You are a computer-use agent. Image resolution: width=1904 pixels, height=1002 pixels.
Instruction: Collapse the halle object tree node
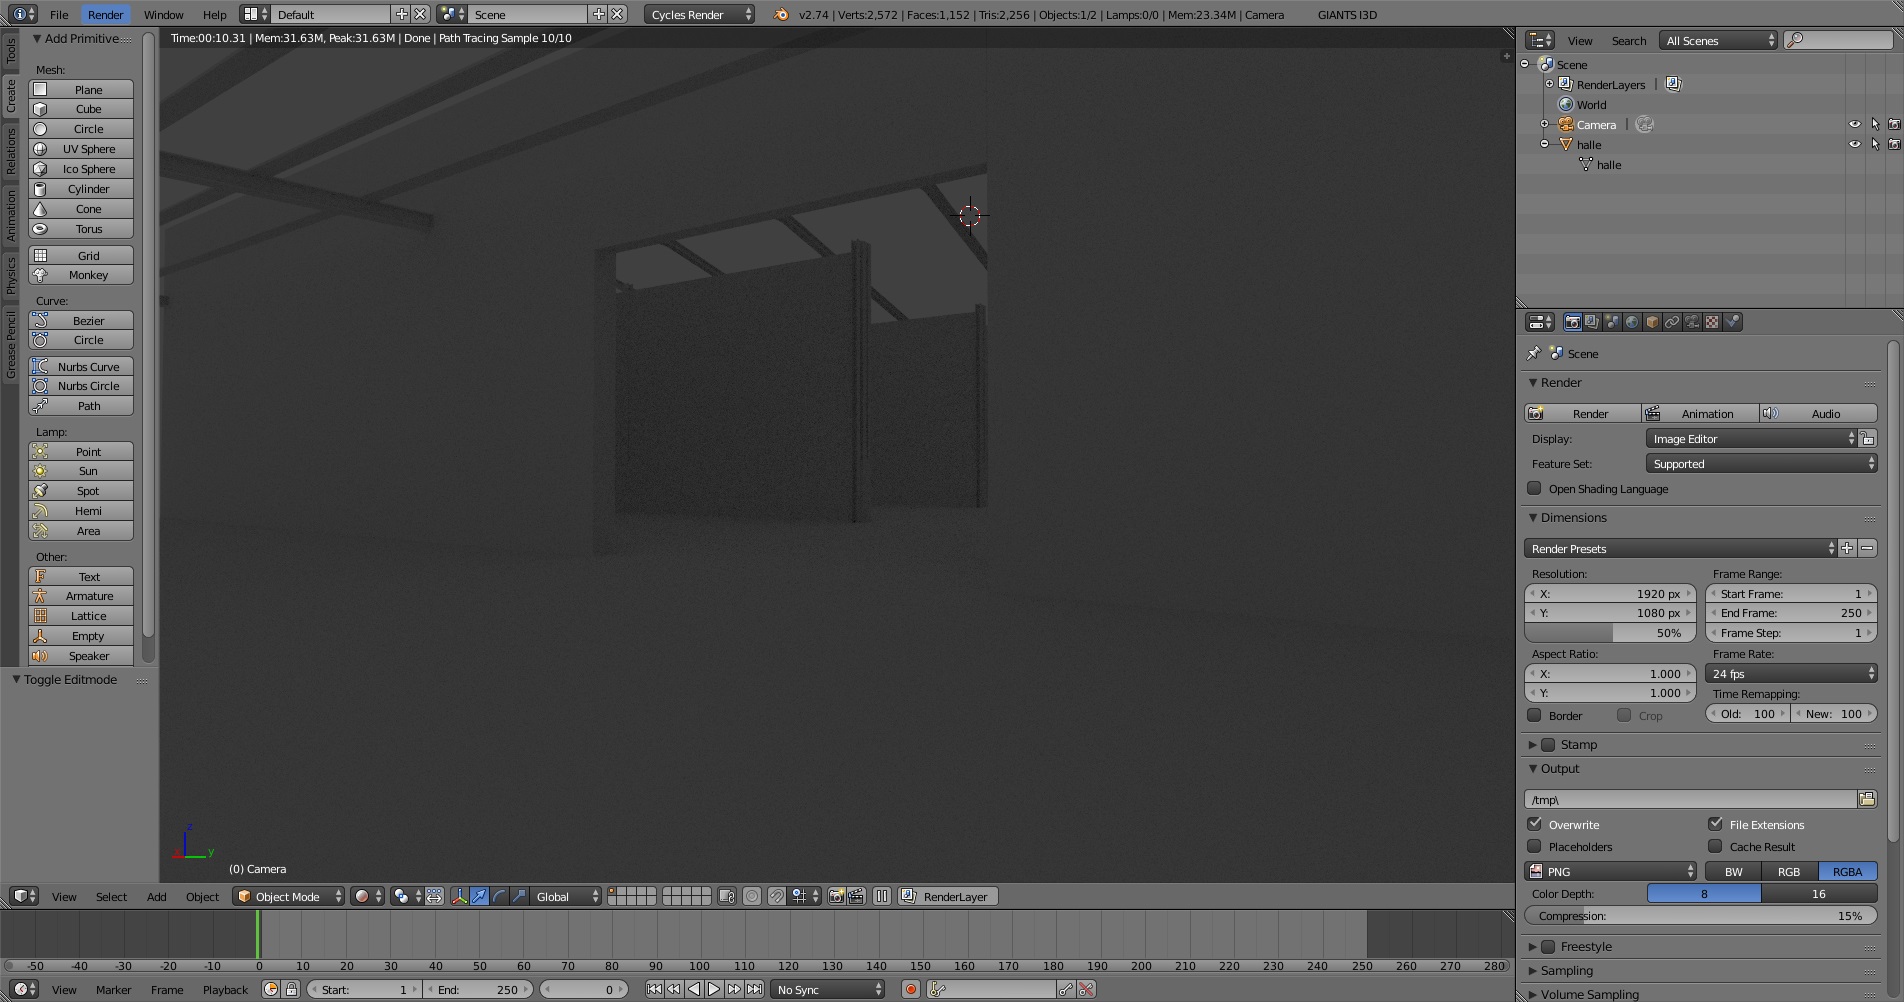pyautogui.click(x=1544, y=144)
